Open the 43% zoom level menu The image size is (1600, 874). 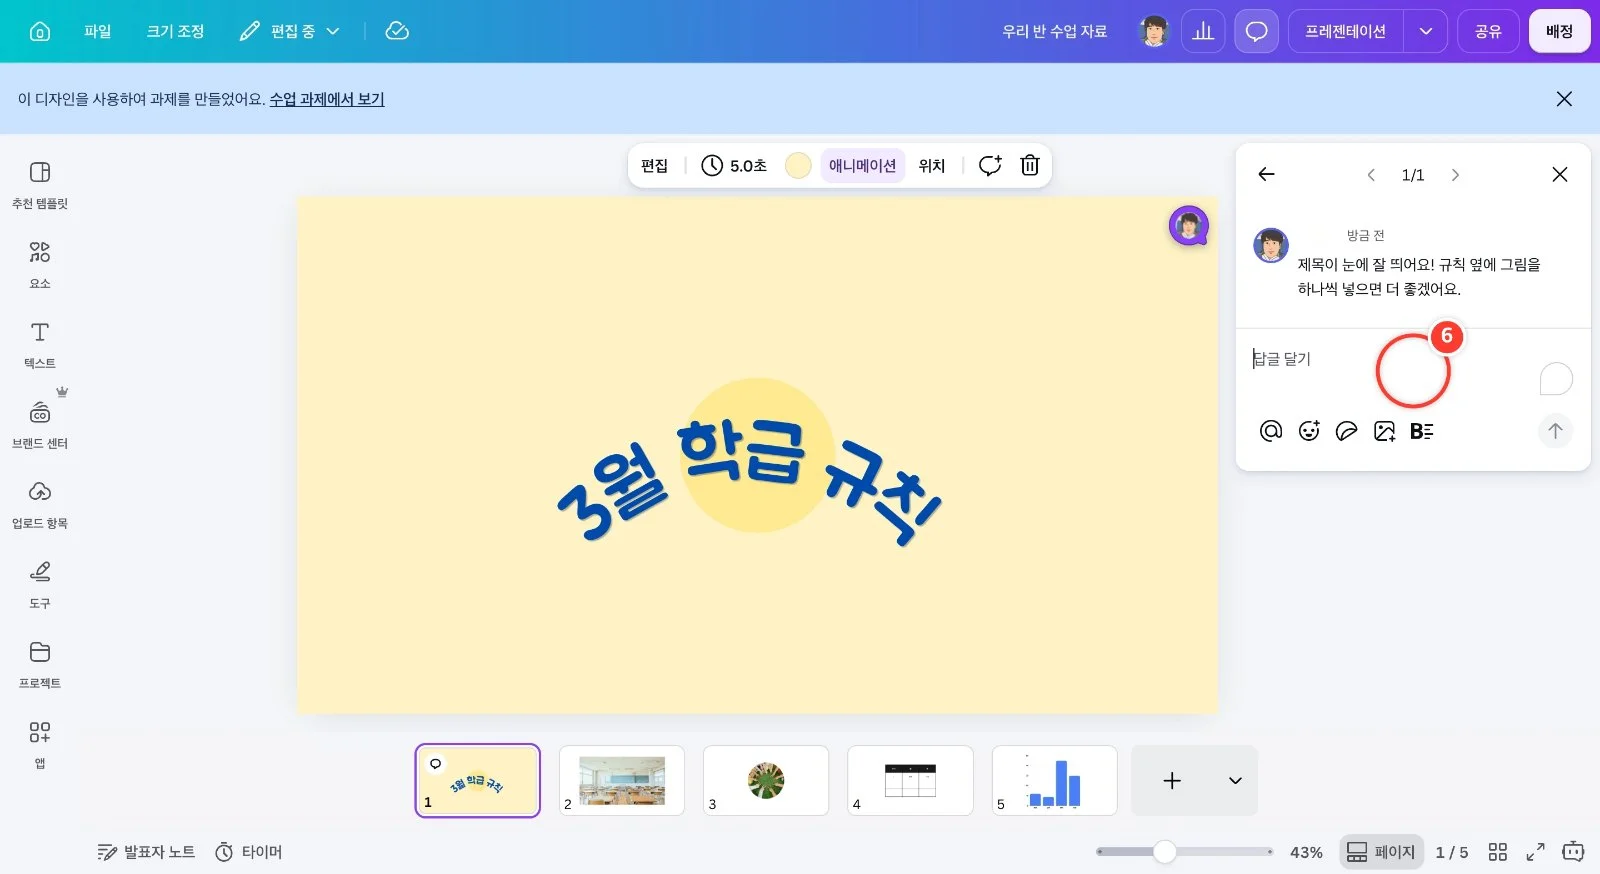click(1306, 852)
